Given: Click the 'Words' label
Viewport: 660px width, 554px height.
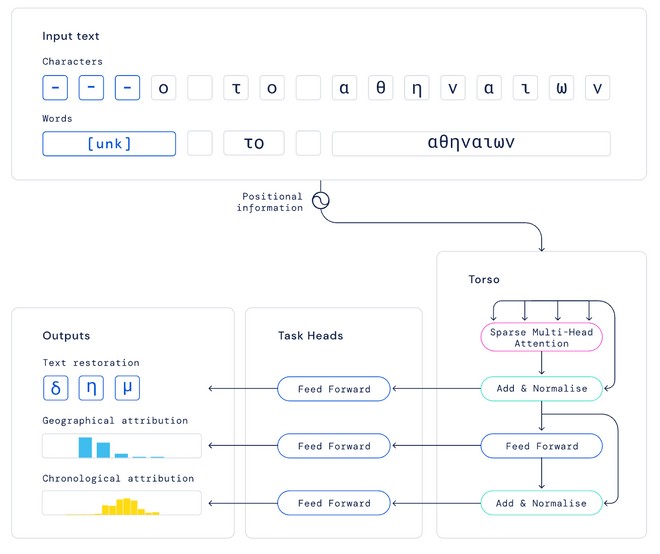Looking at the screenshot, I should point(57,118).
